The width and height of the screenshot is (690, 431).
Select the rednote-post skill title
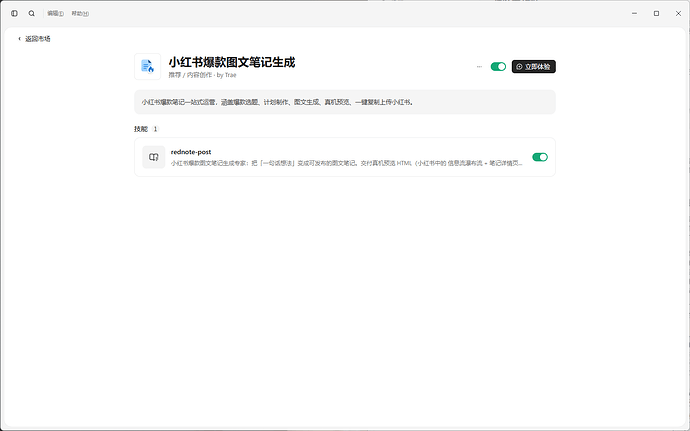[191, 152]
